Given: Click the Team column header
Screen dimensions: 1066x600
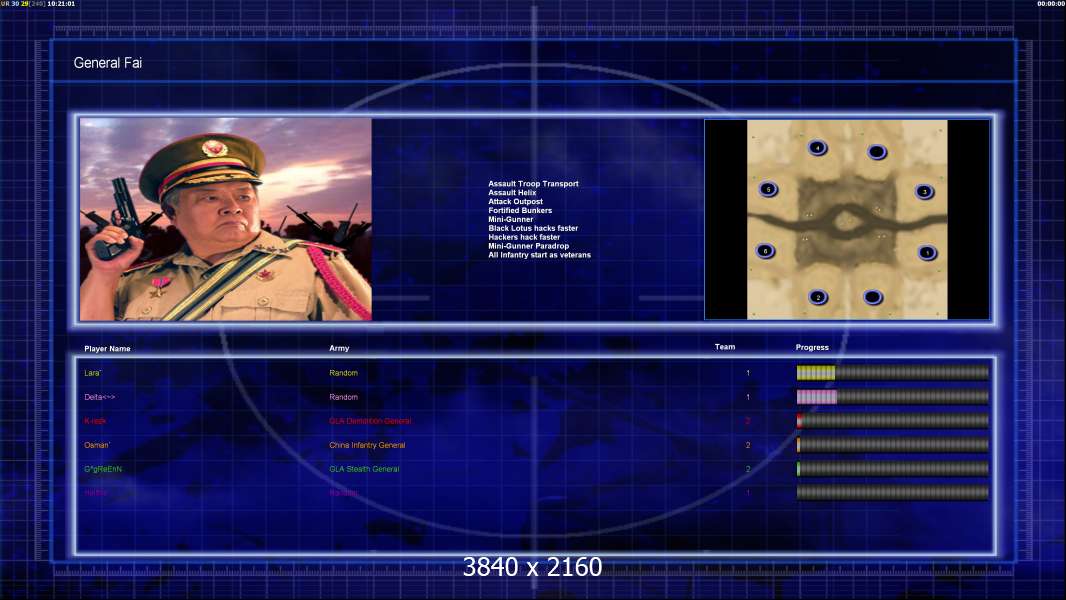Looking at the screenshot, I should click(725, 347).
